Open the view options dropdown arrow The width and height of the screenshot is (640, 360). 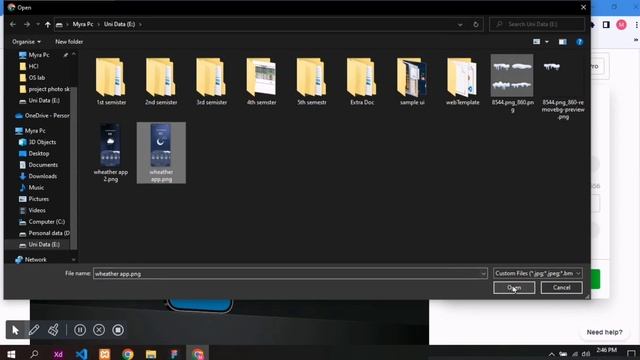click(547, 42)
